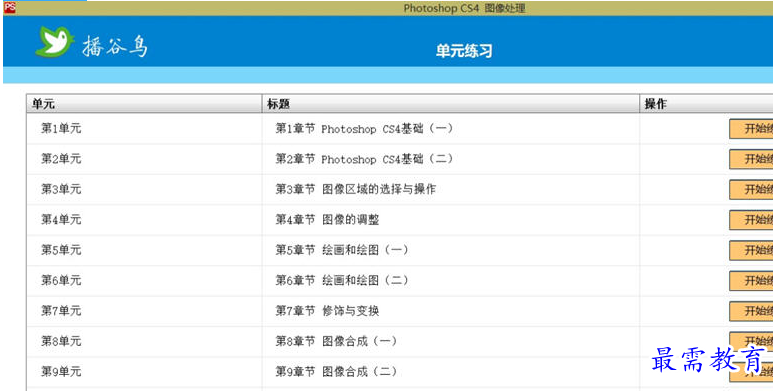This screenshot has height=391, width=773.
Task: Start practice for 第7单元
Action: coord(751,311)
